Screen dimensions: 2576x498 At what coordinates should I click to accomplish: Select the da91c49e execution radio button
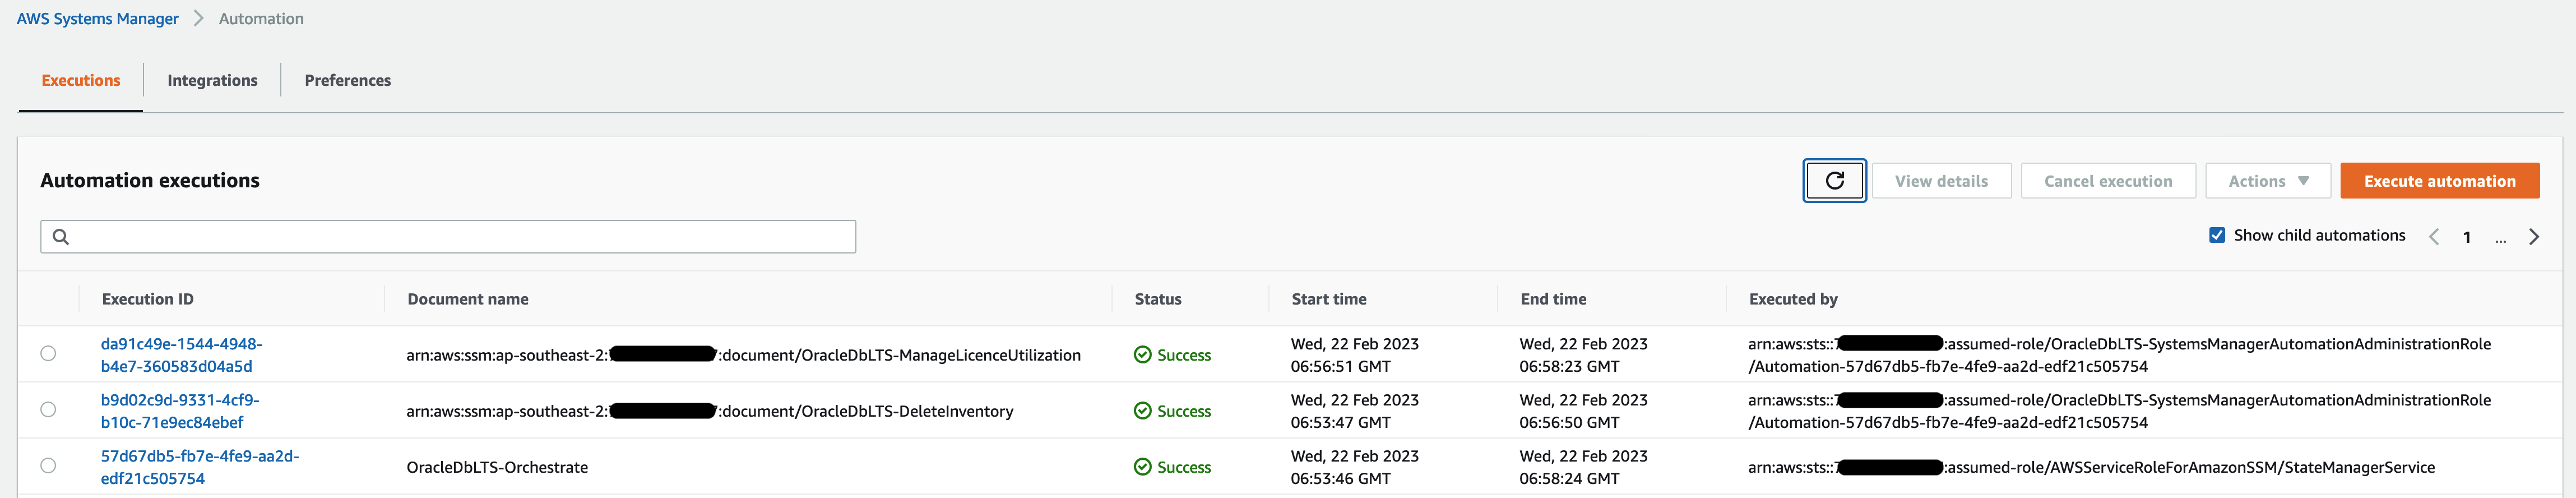click(x=48, y=353)
